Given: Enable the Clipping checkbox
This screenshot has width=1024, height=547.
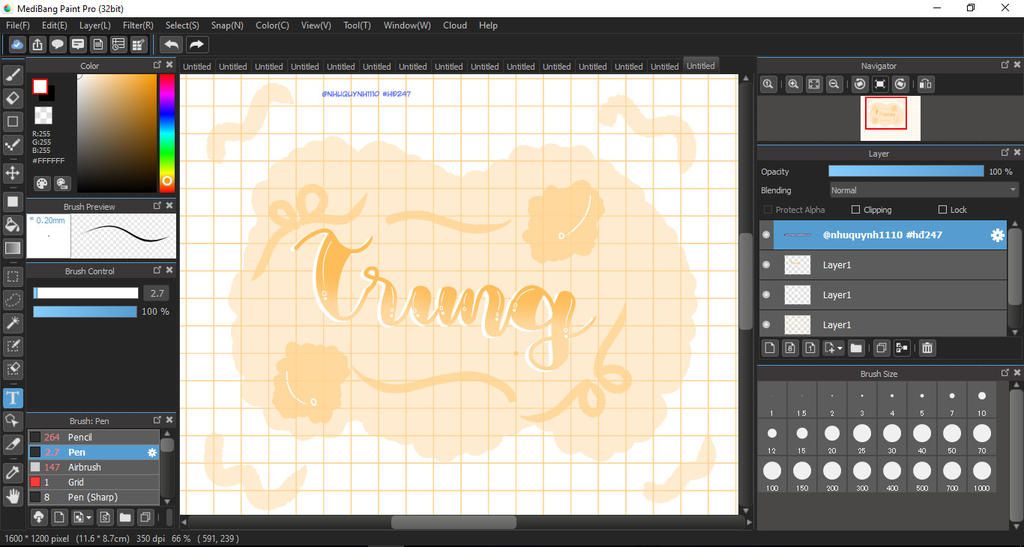Looking at the screenshot, I should click(856, 210).
